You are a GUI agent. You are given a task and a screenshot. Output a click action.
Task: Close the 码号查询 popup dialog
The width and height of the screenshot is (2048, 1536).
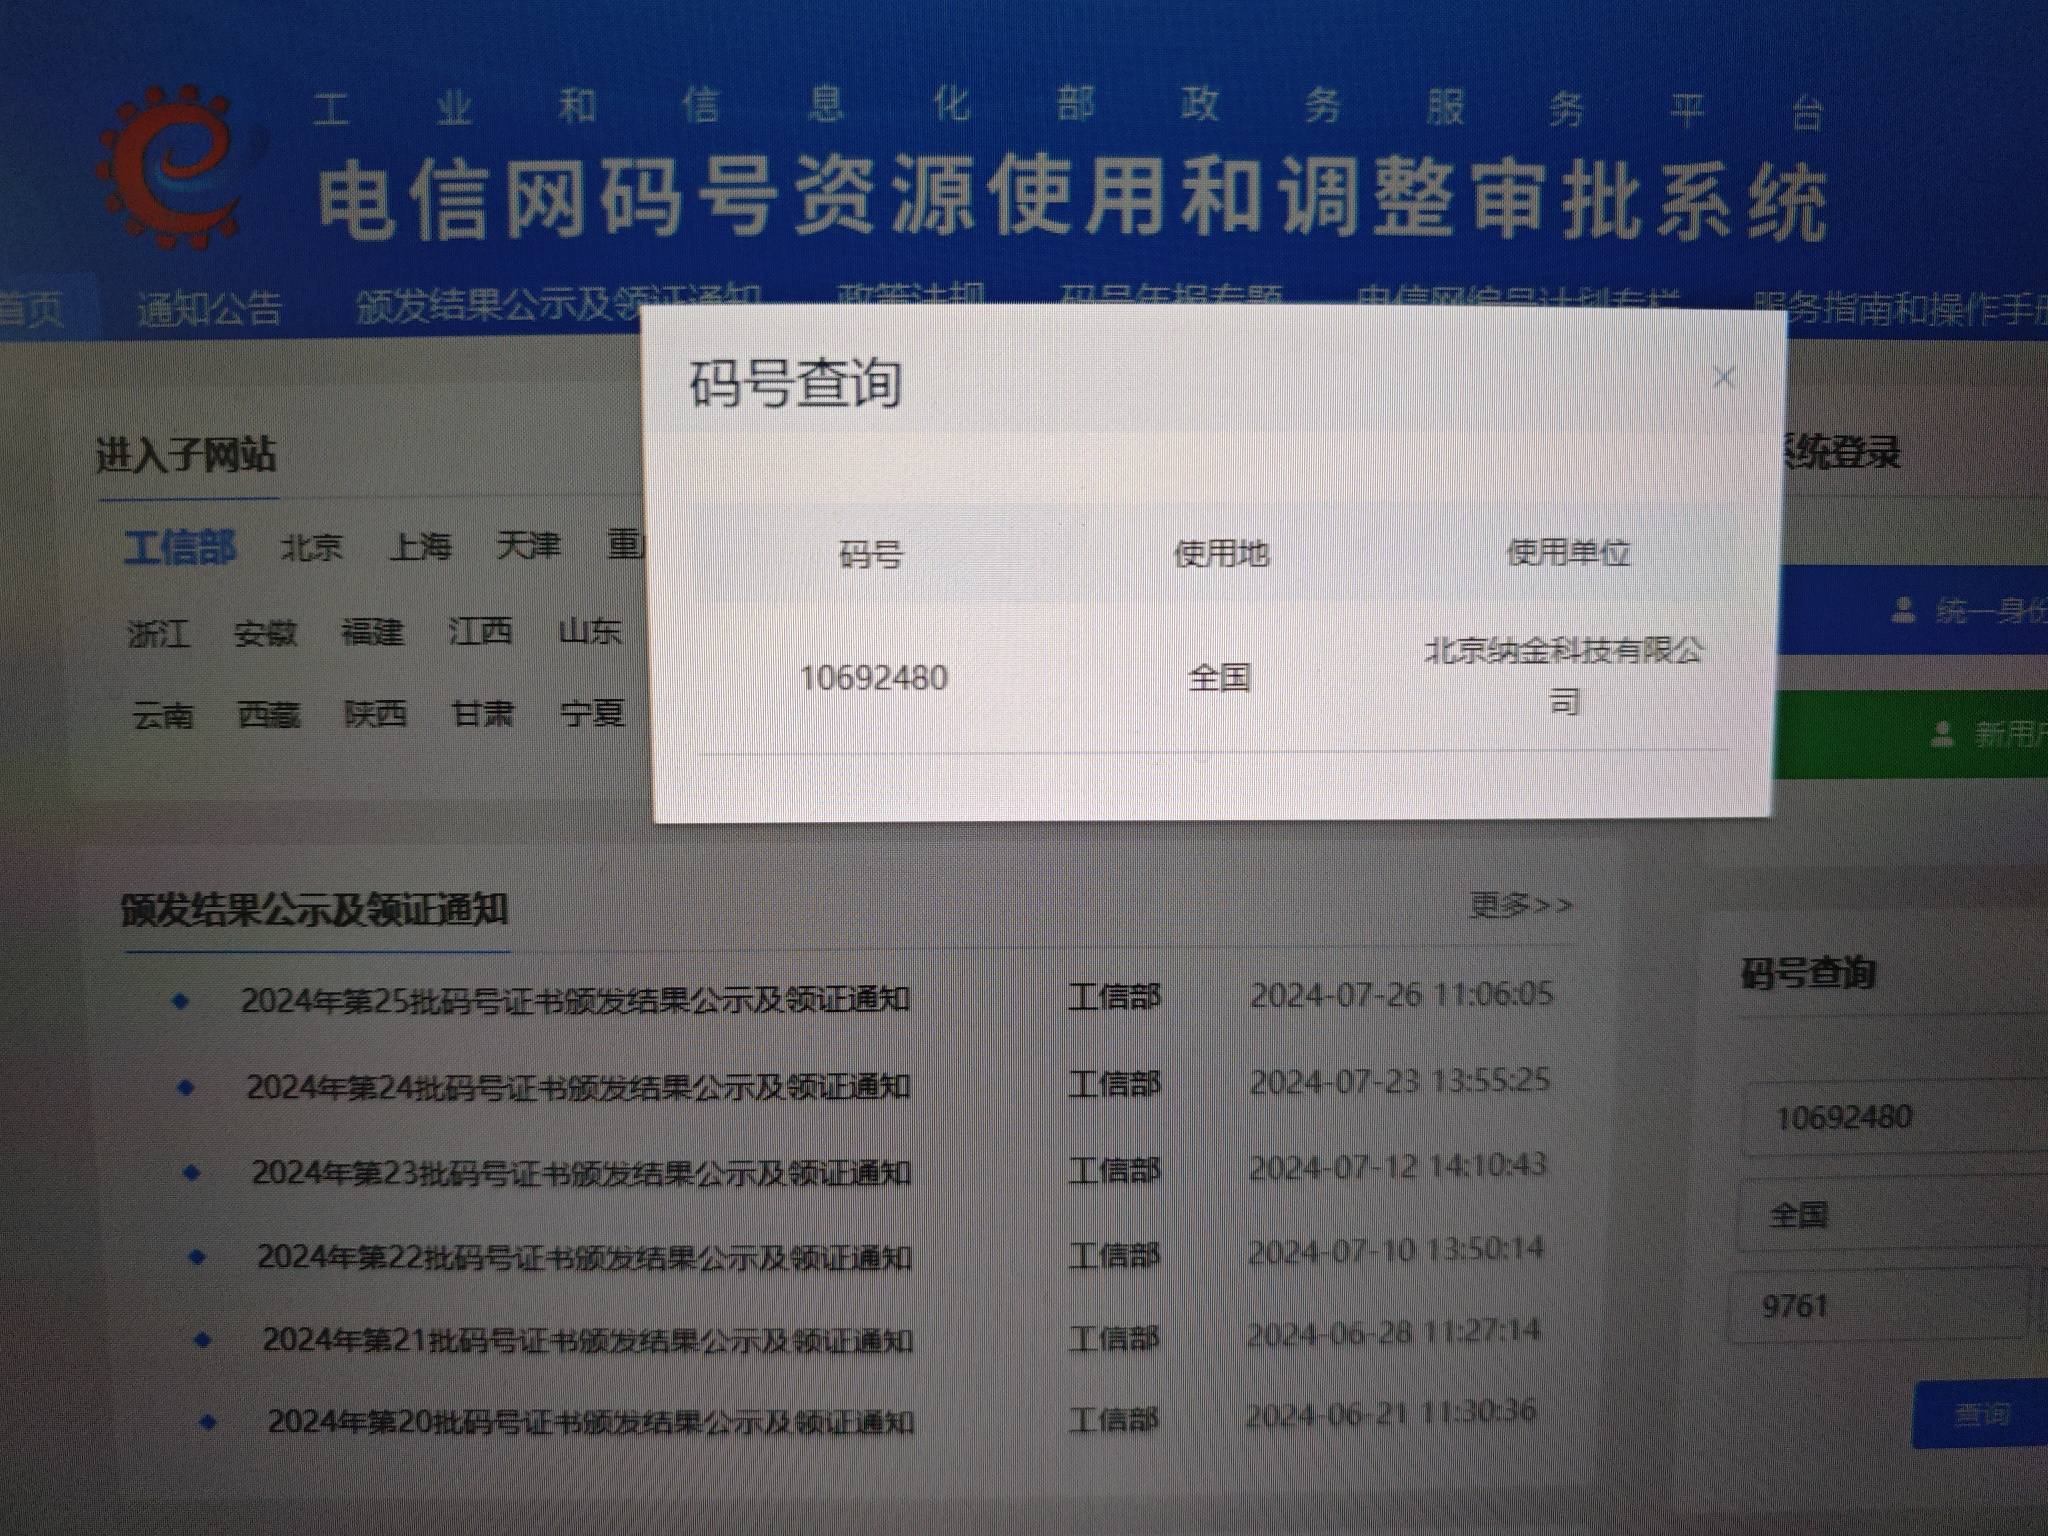pos(1723,377)
